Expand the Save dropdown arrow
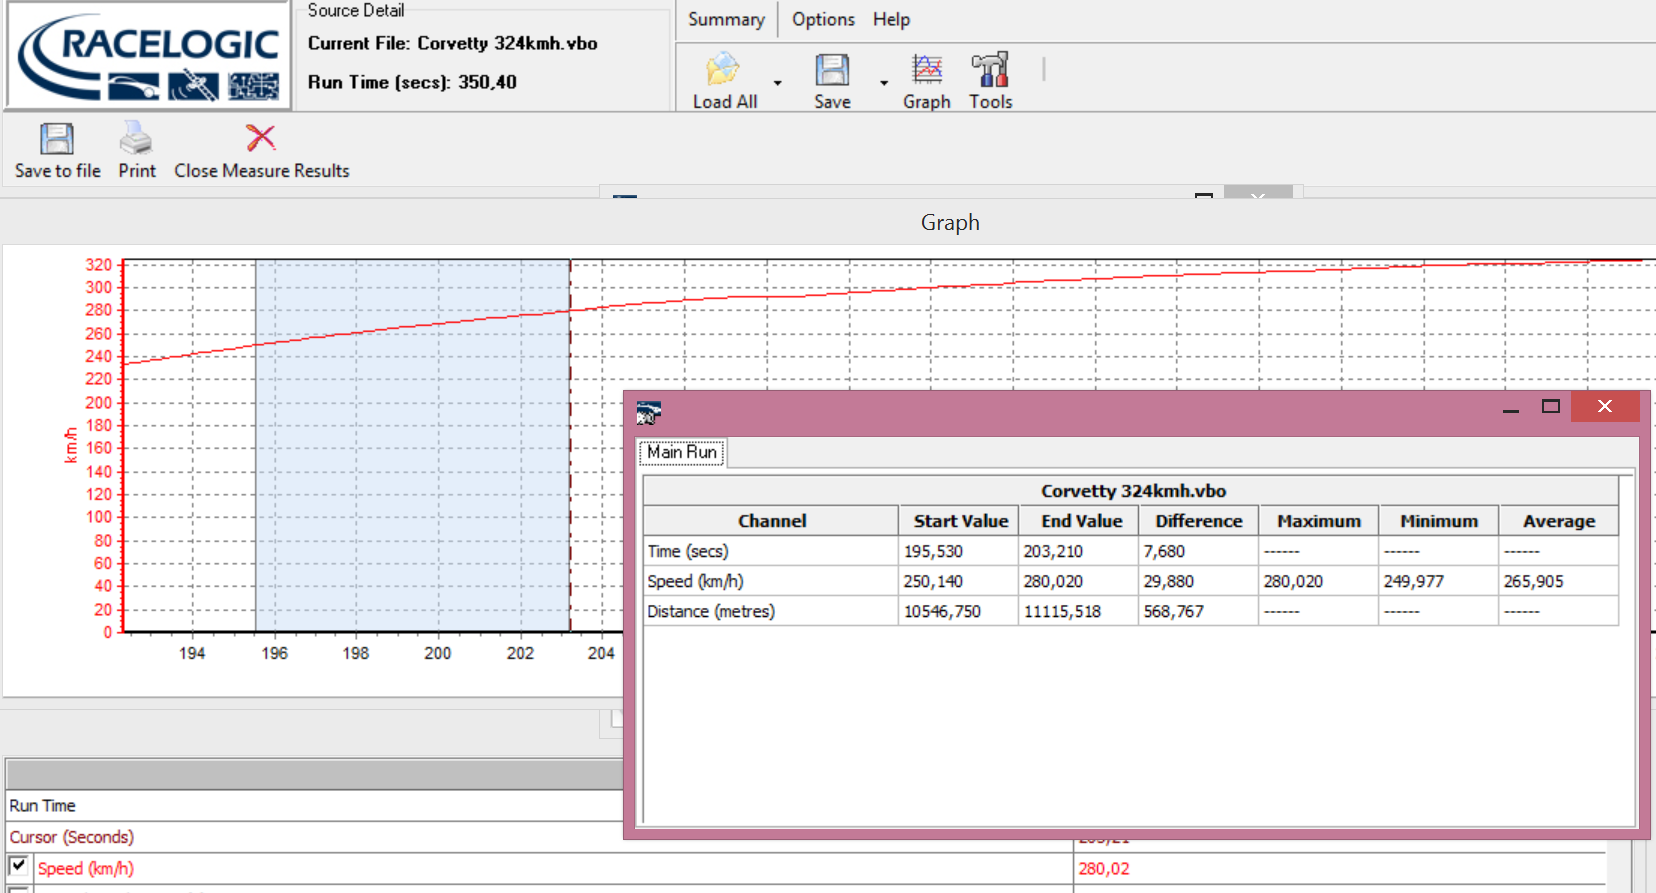 [x=883, y=83]
